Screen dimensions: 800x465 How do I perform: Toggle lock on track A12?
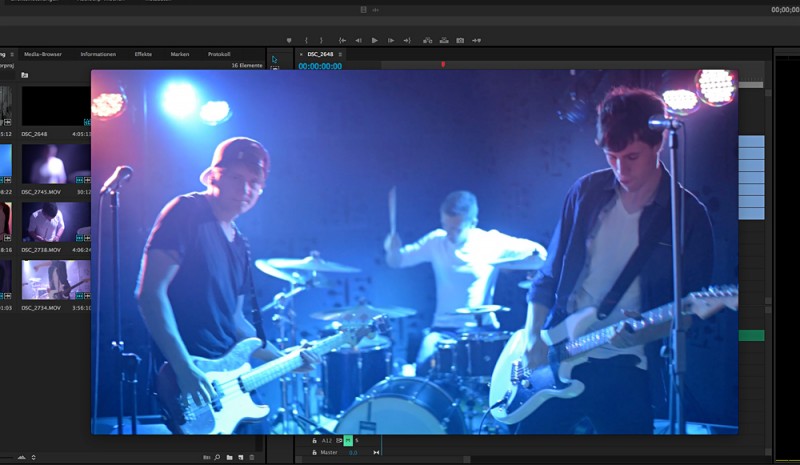click(x=314, y=440)
